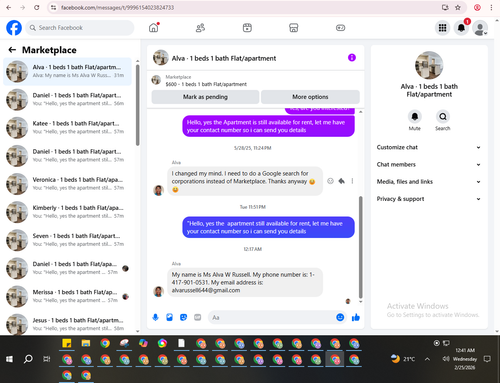
Task: Open conversation information purple icon
Action: tap(352, 58)
